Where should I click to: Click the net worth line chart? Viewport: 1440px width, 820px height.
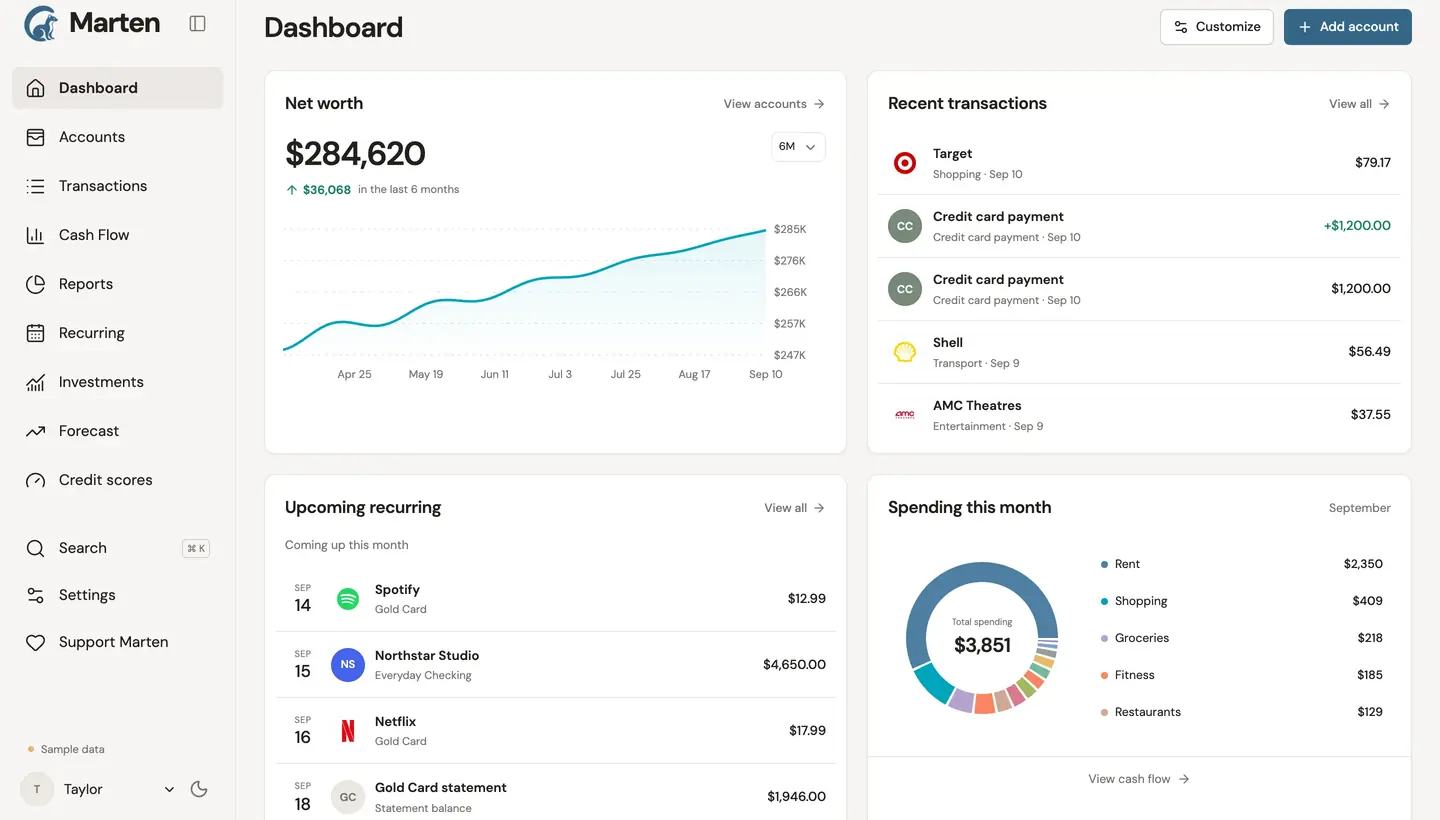click(525, 293)
